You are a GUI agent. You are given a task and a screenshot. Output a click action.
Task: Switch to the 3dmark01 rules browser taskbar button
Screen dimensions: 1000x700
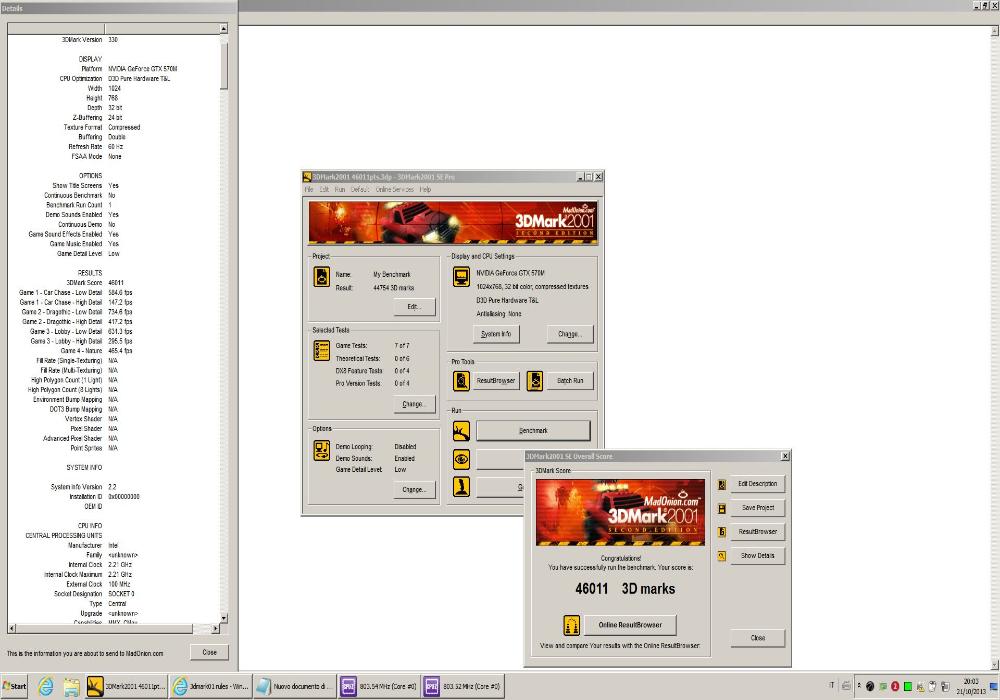point(212,687)
